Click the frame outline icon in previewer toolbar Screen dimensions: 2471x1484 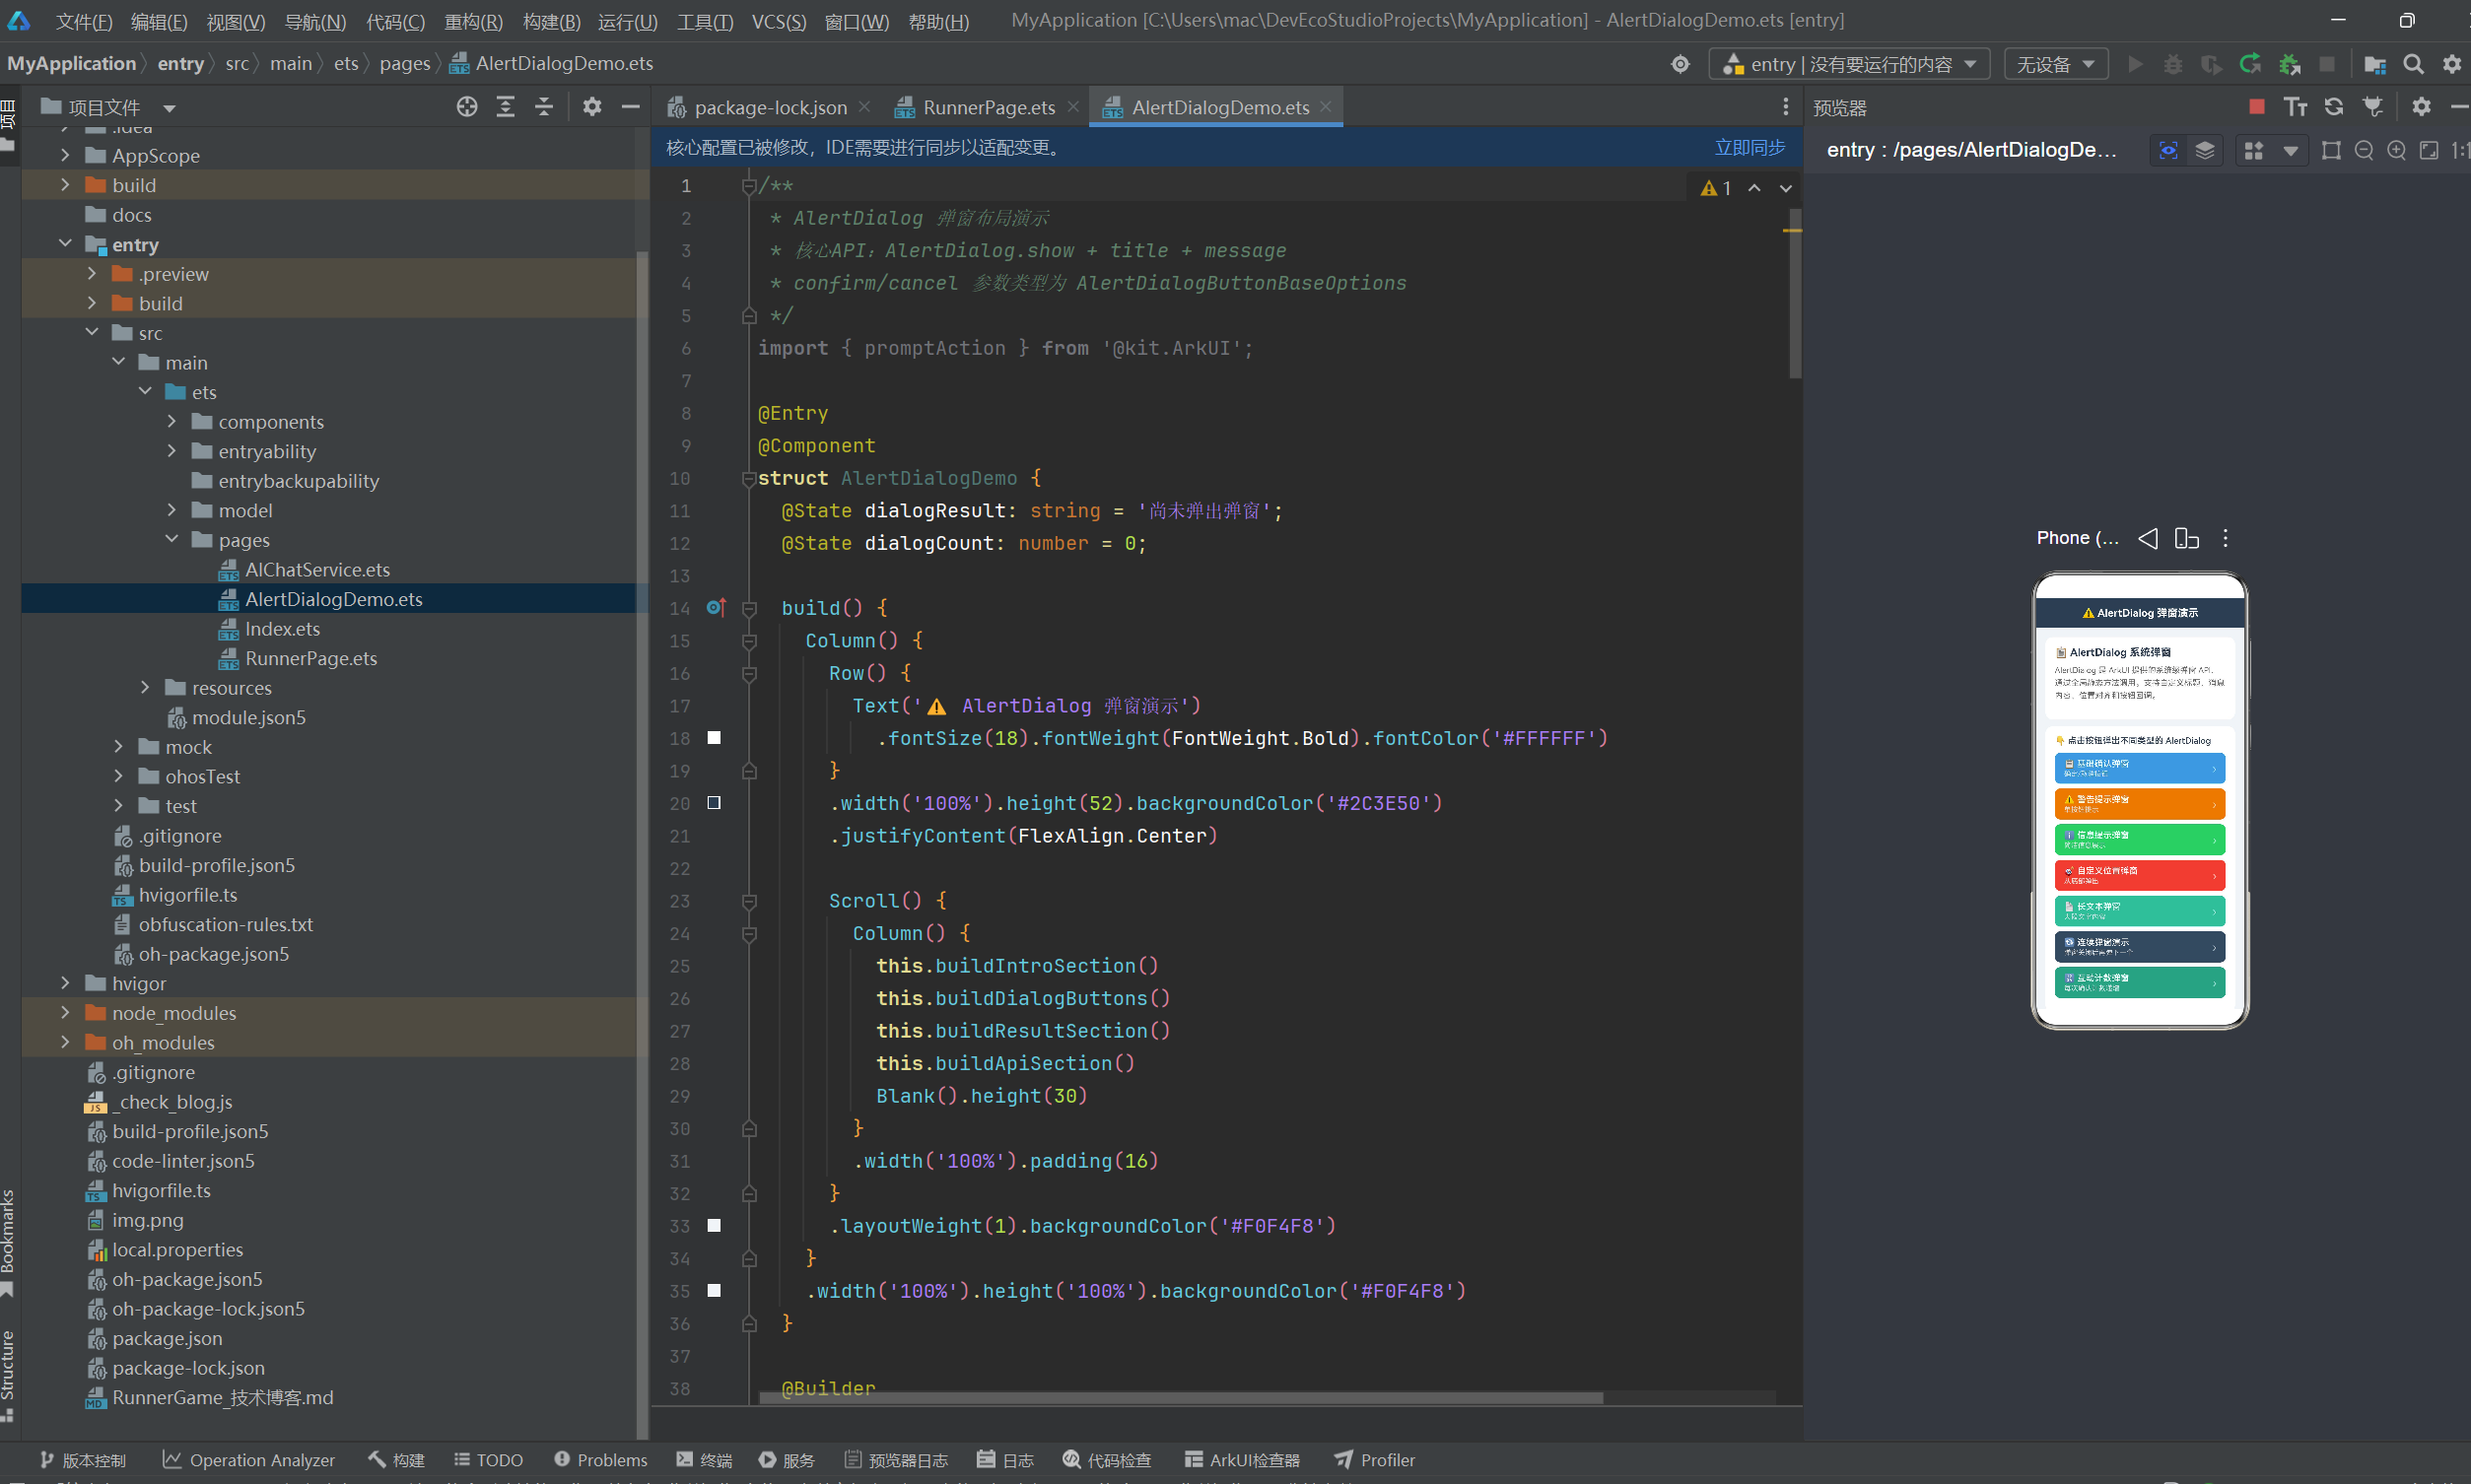2331,150
